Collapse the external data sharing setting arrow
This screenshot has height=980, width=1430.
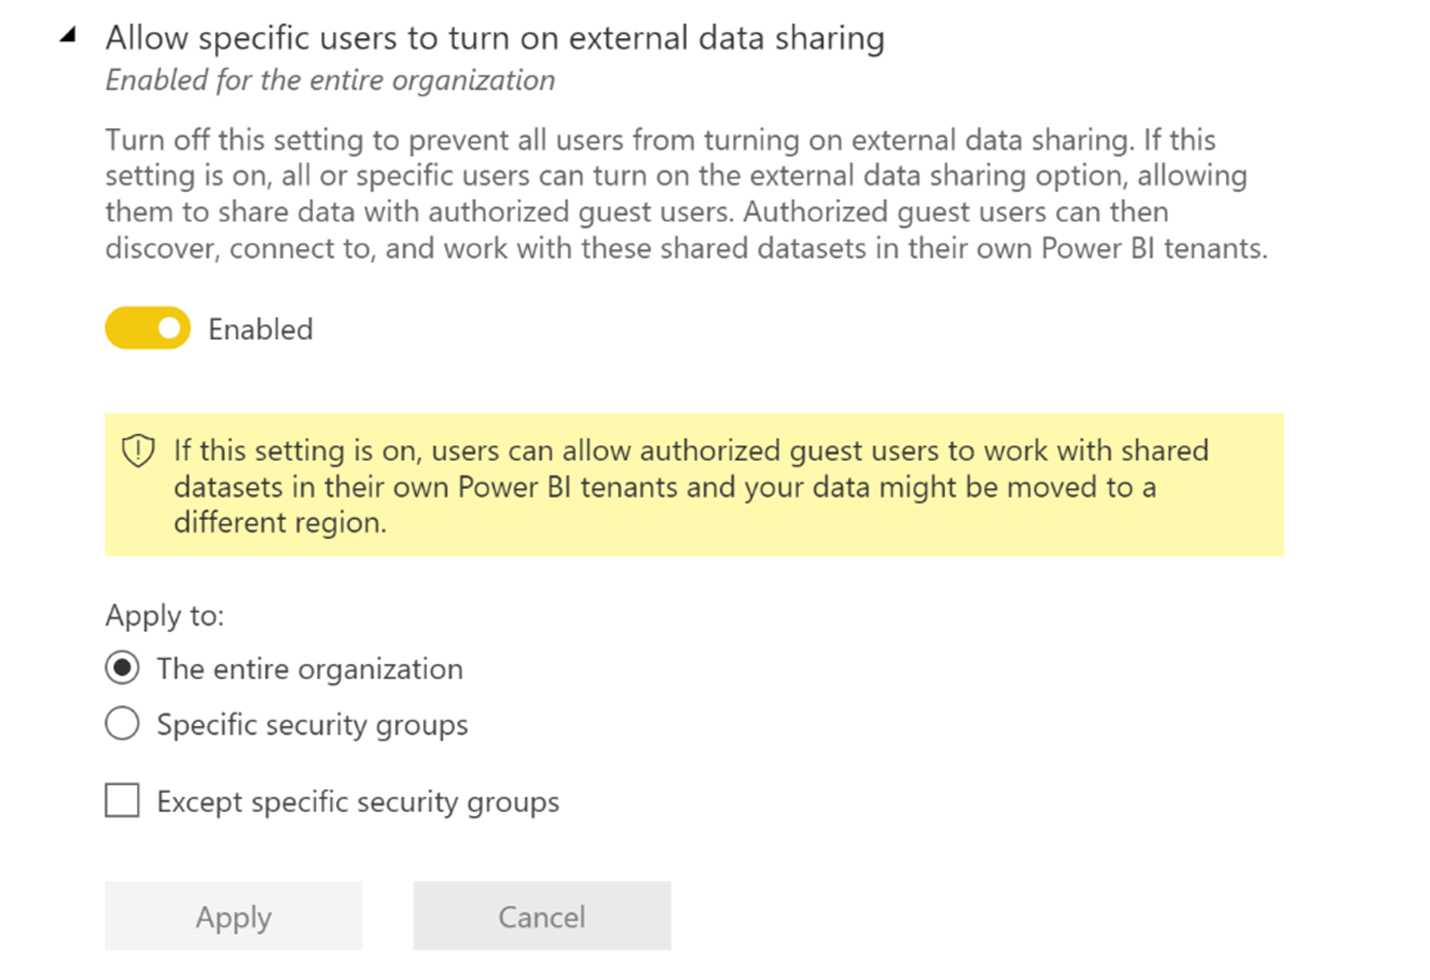click(x=68, y=36)
